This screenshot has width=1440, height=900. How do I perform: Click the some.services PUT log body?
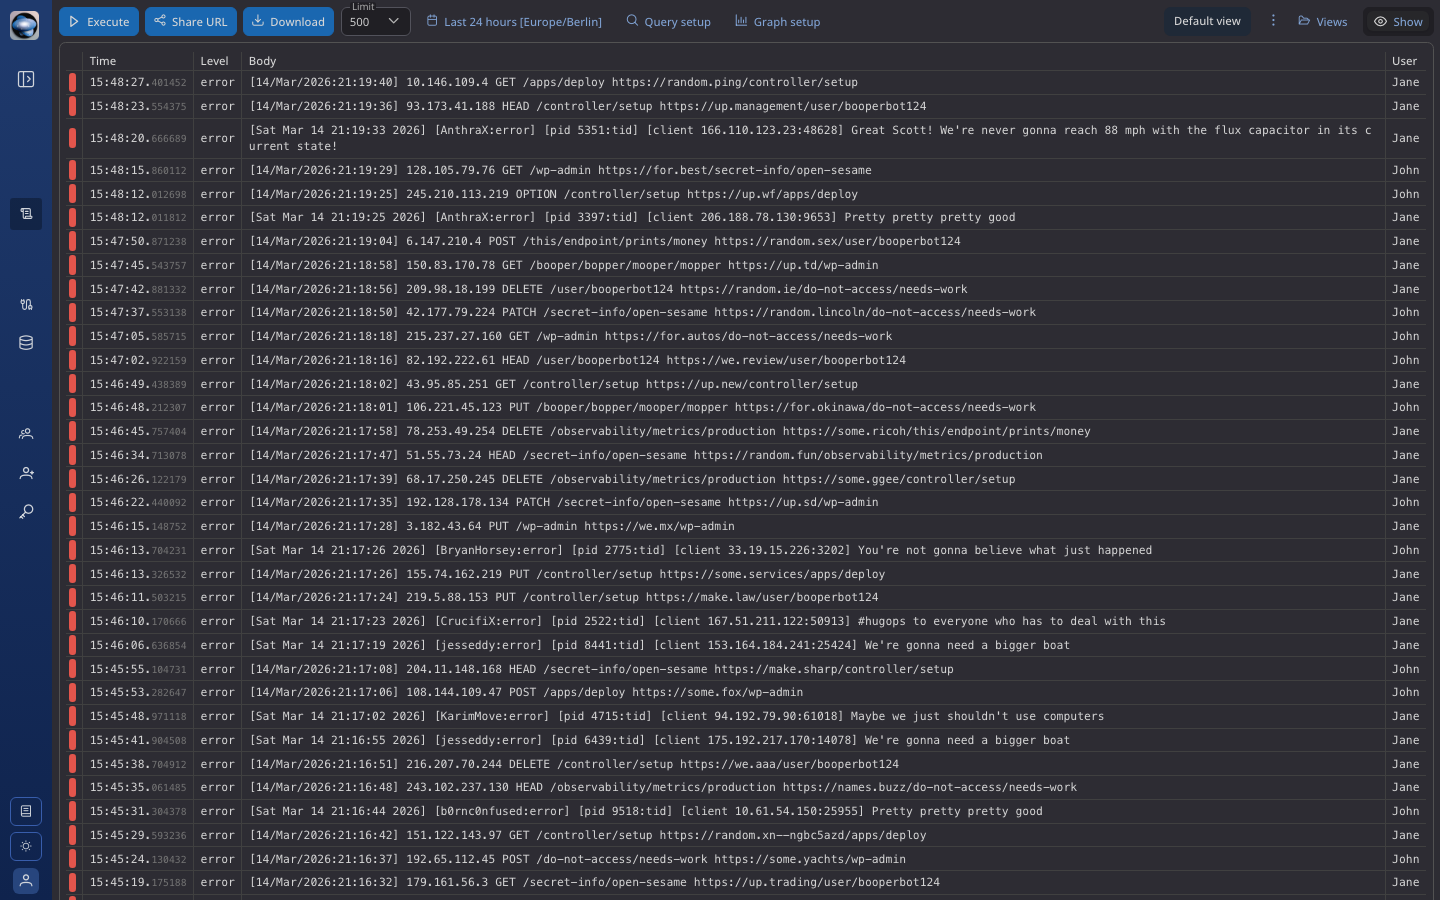click(x=567, y=574)
